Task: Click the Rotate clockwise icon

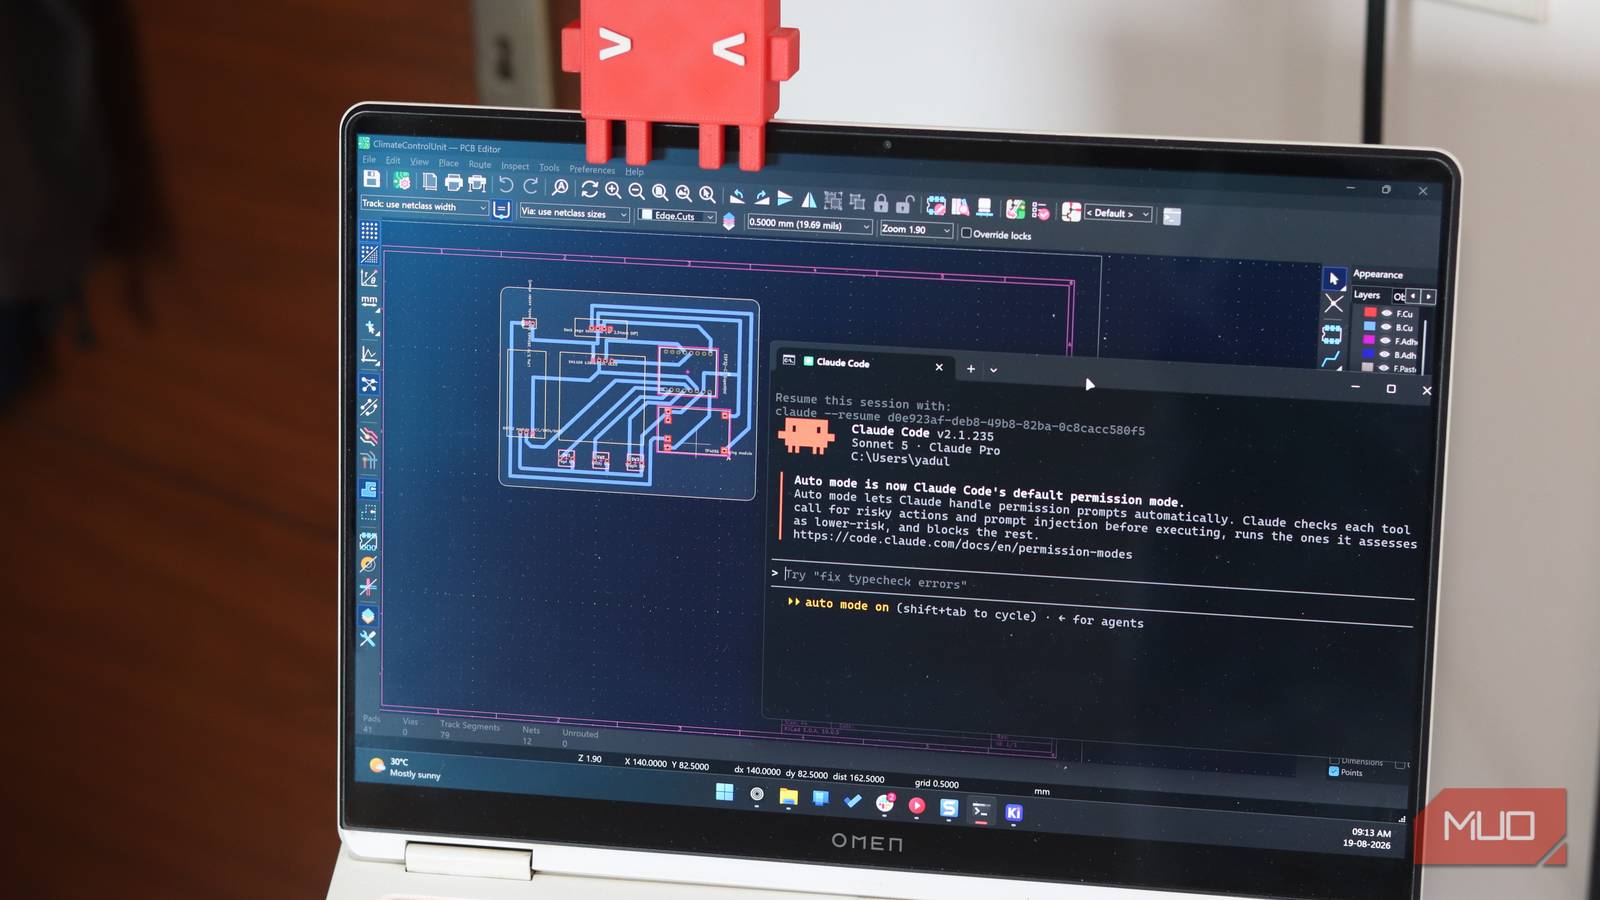Action: [761, 197]
